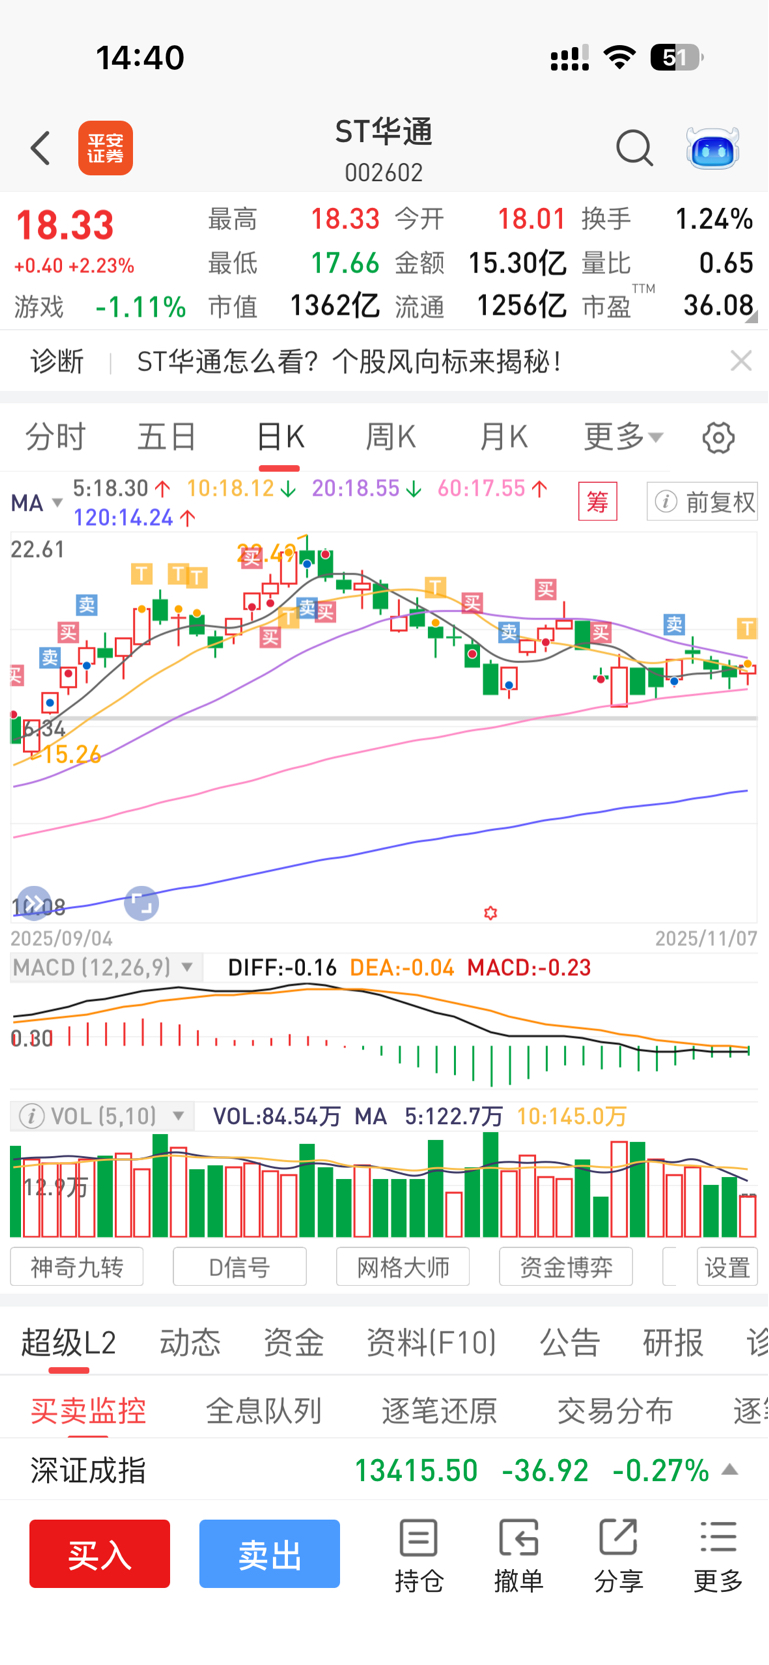Tap the VOL:84.54万 volume readout
769x1665 pixels.
coord(277,1116)
